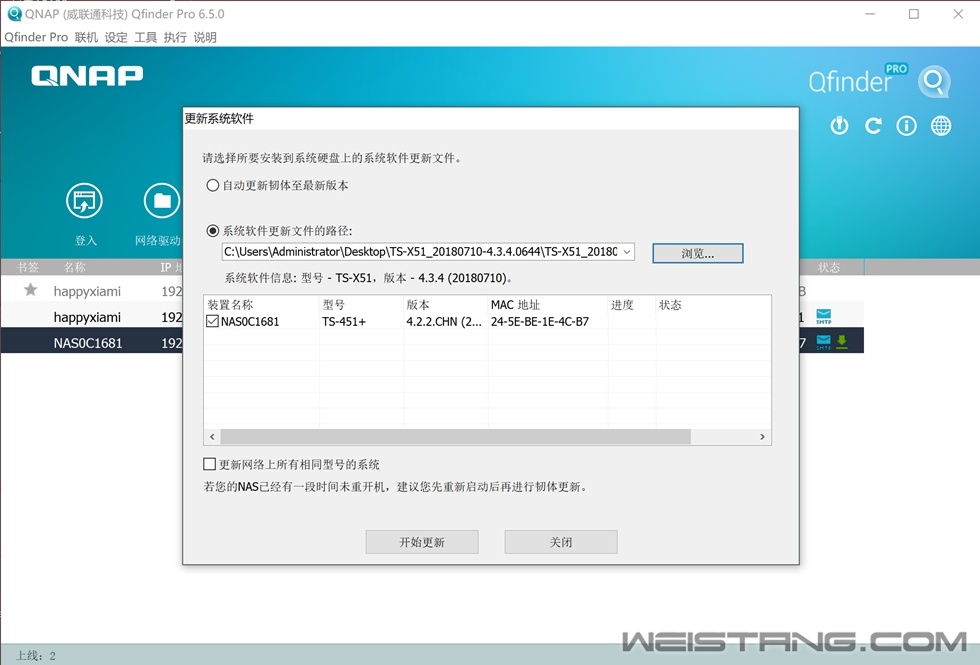Click the MAC 地址 column header
This screenshot has width=980, height=665.
pyautogui.click(x=548, y=304)
